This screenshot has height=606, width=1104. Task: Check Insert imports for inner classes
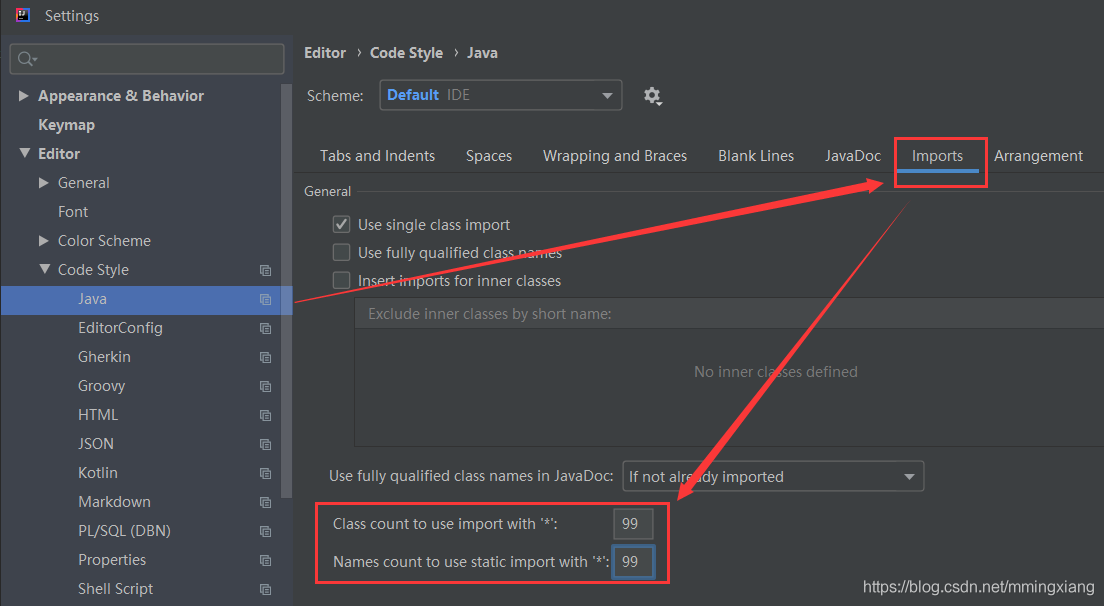342,281
